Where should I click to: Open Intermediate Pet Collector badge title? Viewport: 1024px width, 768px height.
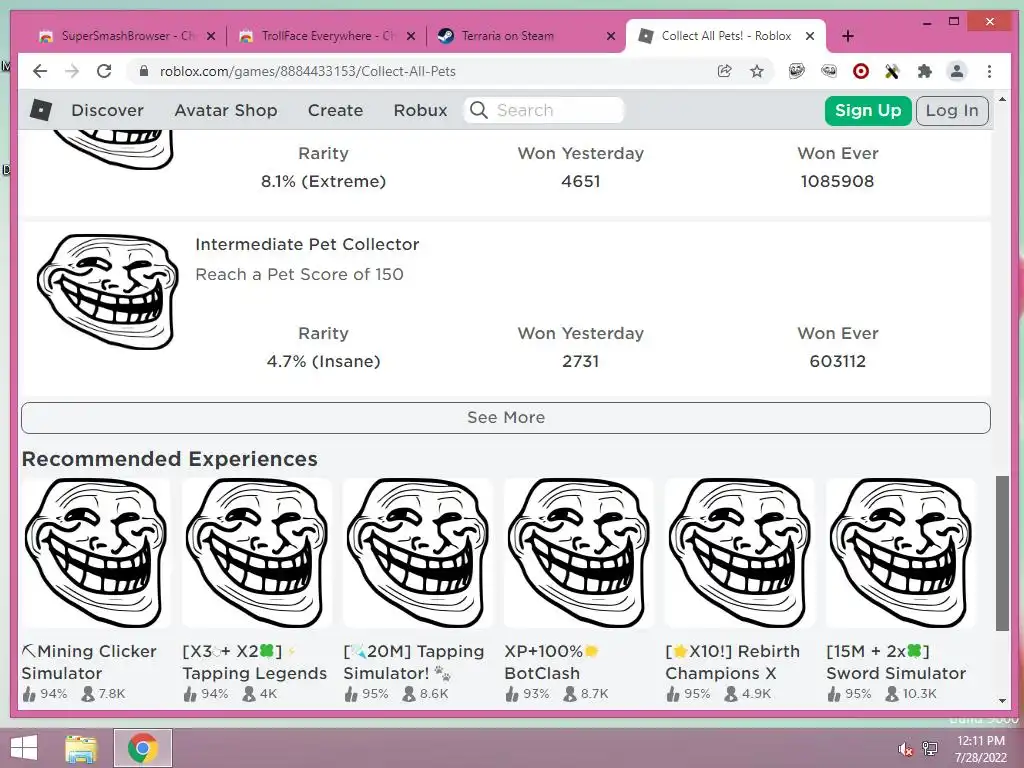(x=307, y=244)
